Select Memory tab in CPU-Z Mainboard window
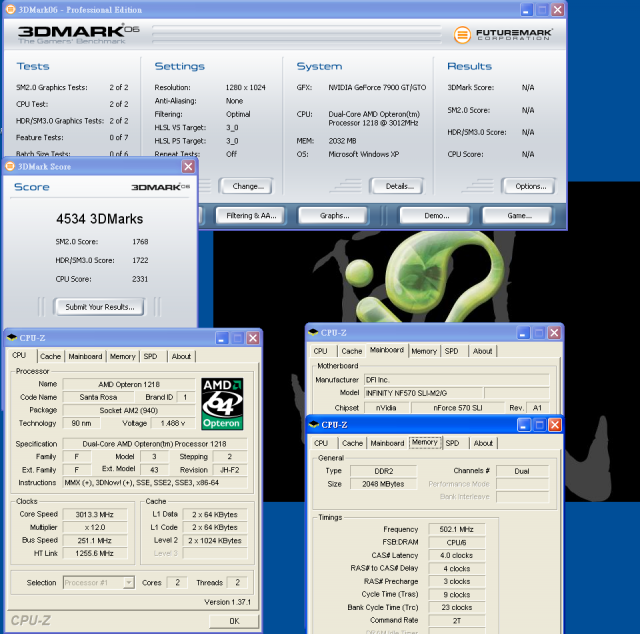Screen dimensions: 640x634 point(424,351)
